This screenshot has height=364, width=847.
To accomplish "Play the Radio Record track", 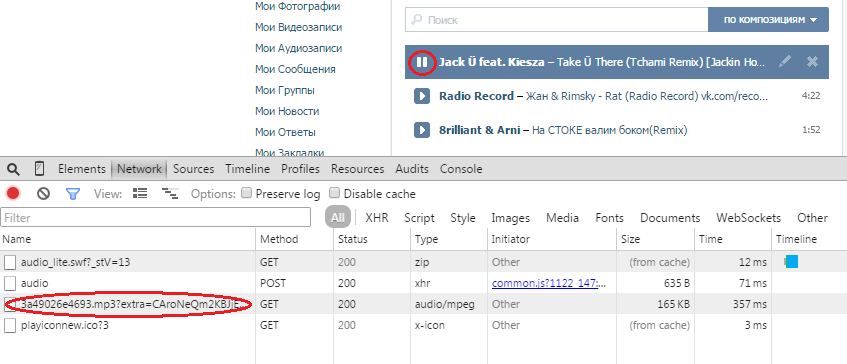I will coord(421,96).
